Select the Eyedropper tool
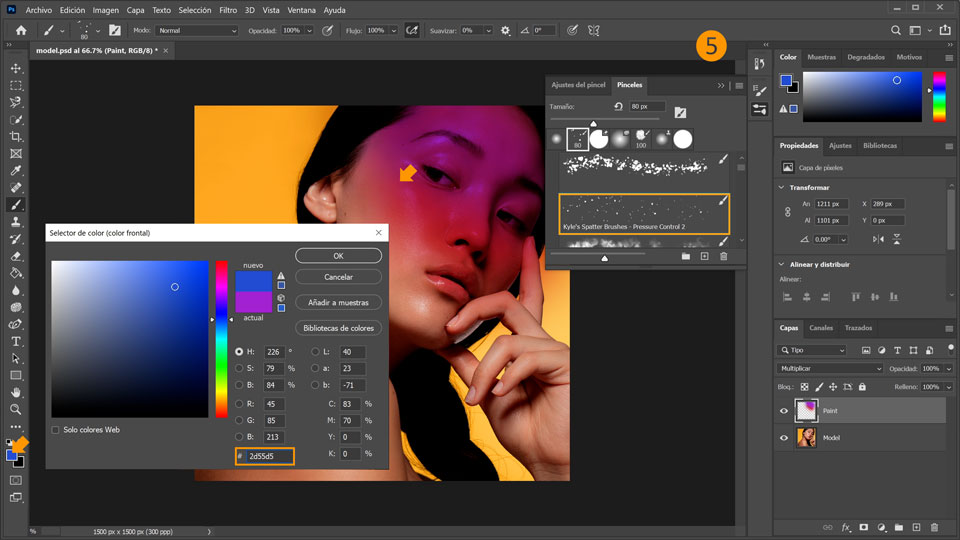The width and height of the screenshot is (960, 540). click(x=16, y=170)
